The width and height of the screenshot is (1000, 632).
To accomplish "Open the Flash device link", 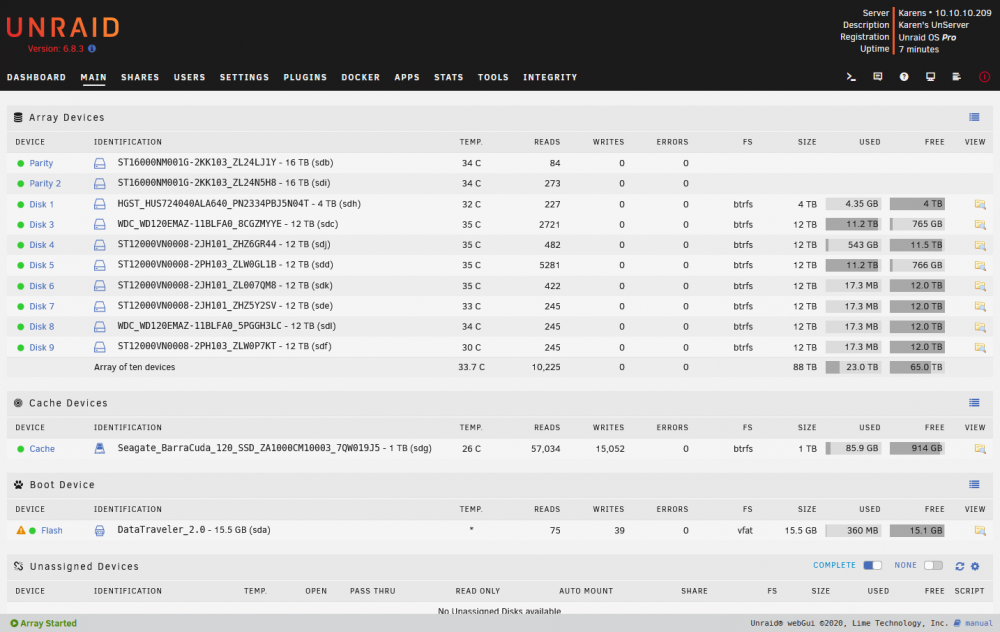I will coord(52,531).
